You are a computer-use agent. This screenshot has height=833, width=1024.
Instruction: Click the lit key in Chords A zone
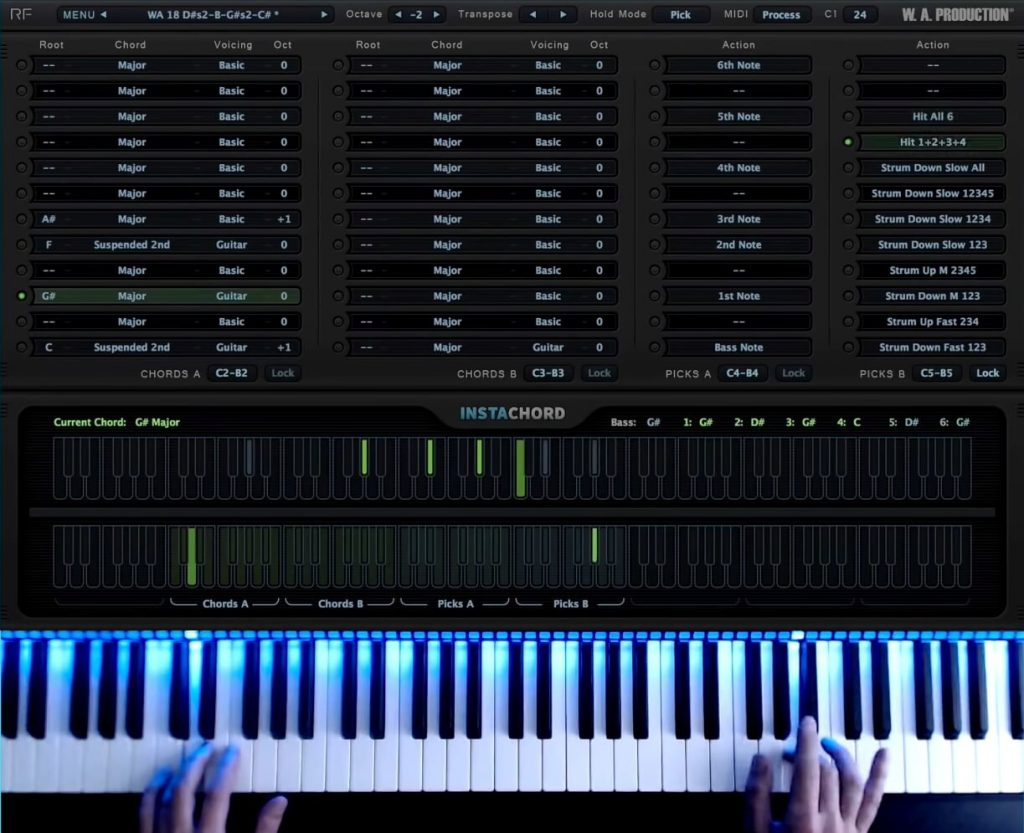pos(191,556)
